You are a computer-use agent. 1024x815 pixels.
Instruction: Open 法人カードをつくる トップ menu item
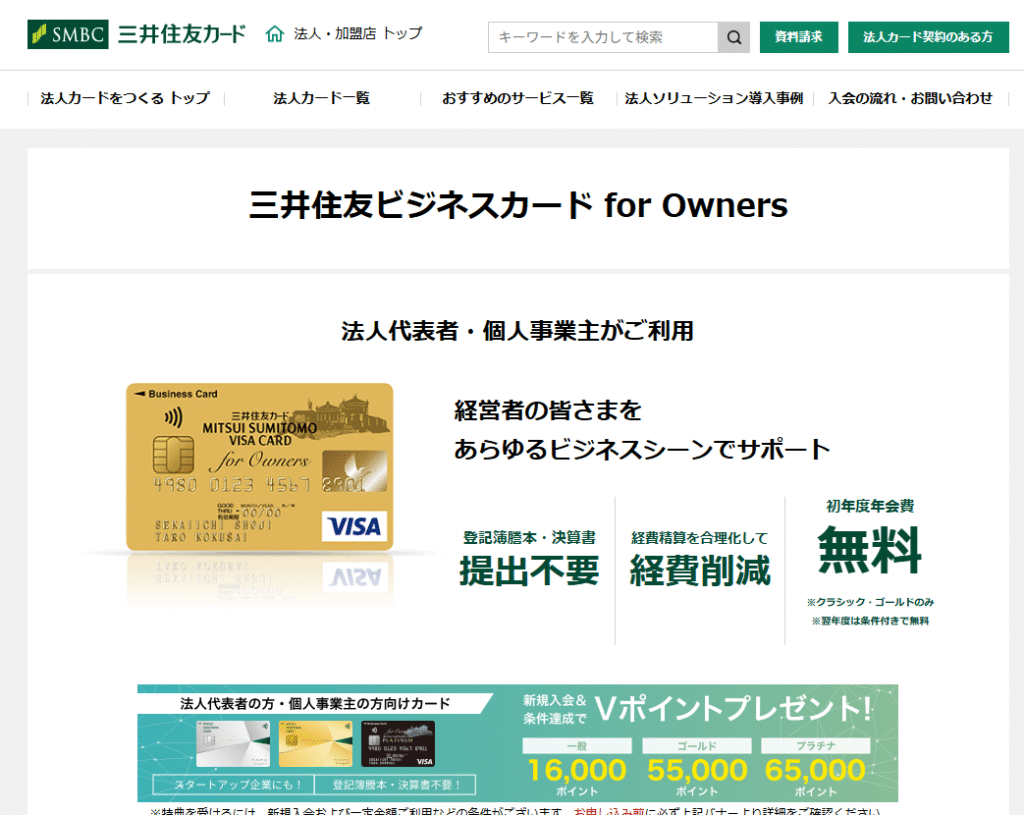pos(125,98)
